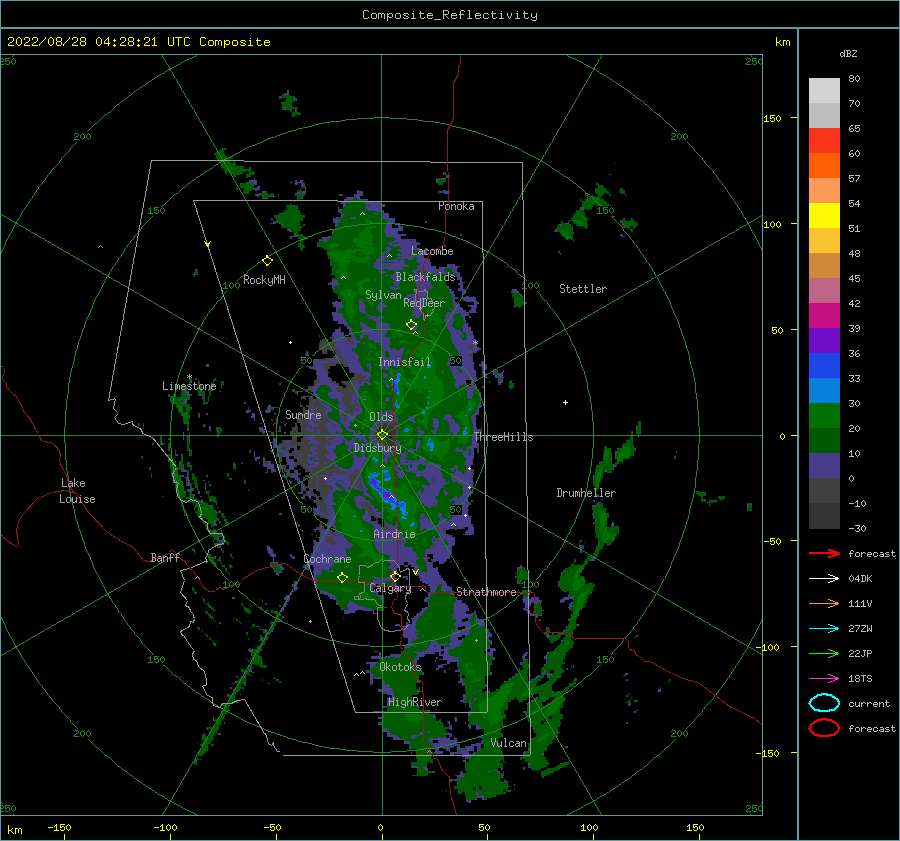Select the red 65-60 dBZ swatch
900x841 pixels.
pos(824,141)
